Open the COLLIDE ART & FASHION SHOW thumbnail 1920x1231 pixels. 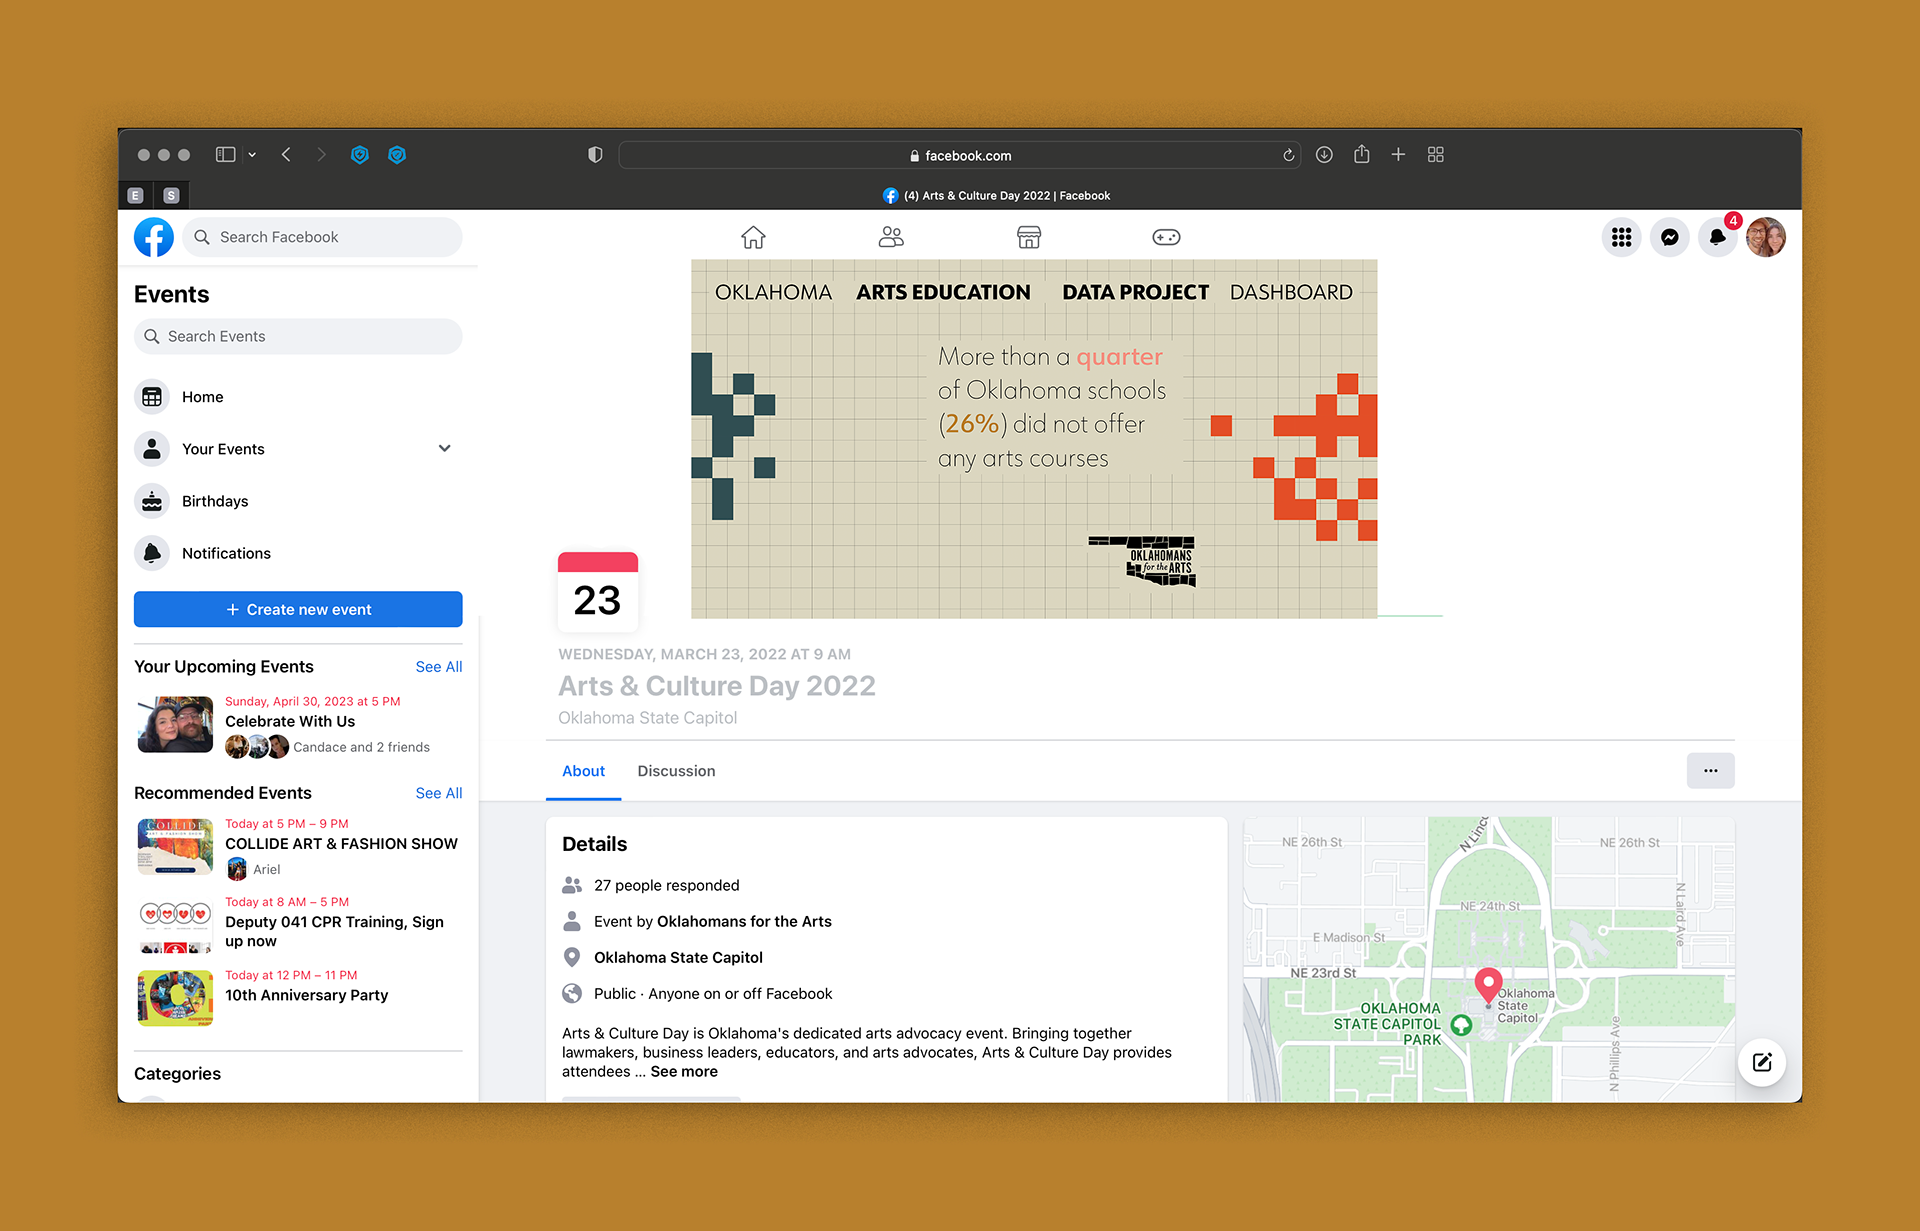(175, 847)
